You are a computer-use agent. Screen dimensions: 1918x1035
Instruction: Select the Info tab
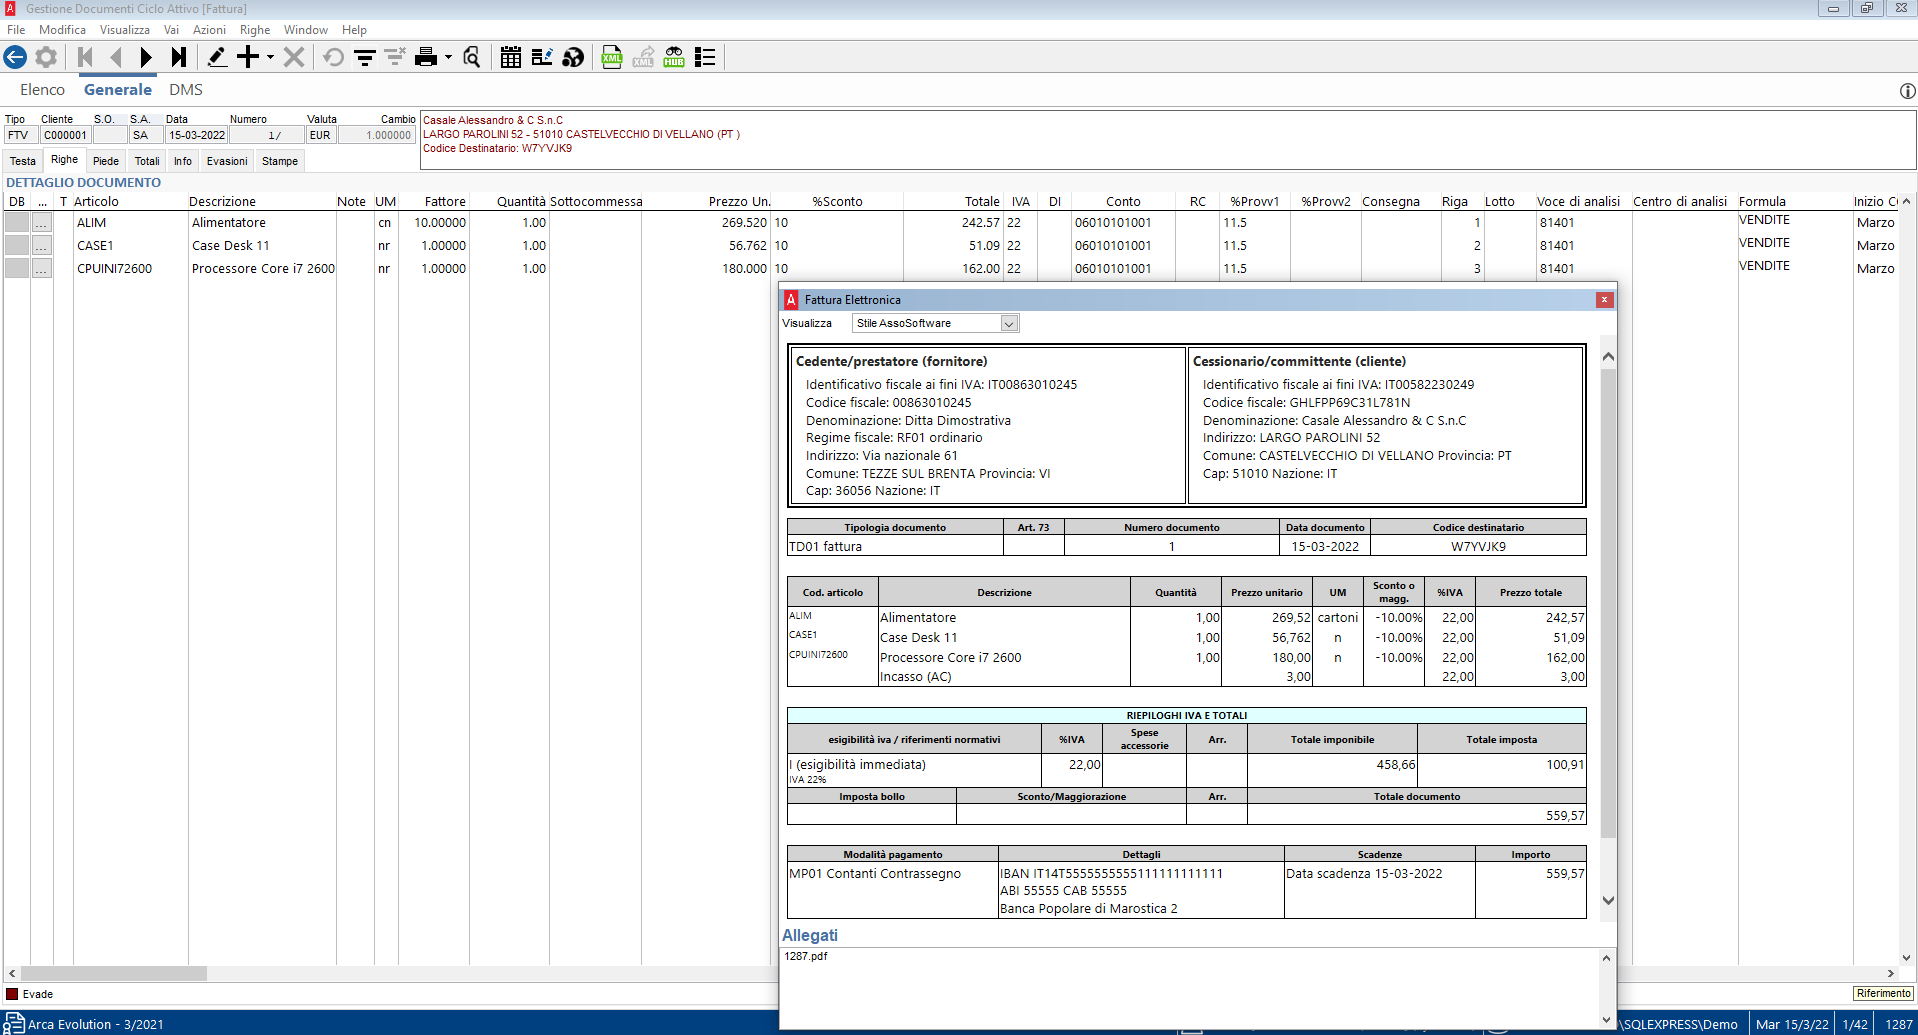coord(183,161)
